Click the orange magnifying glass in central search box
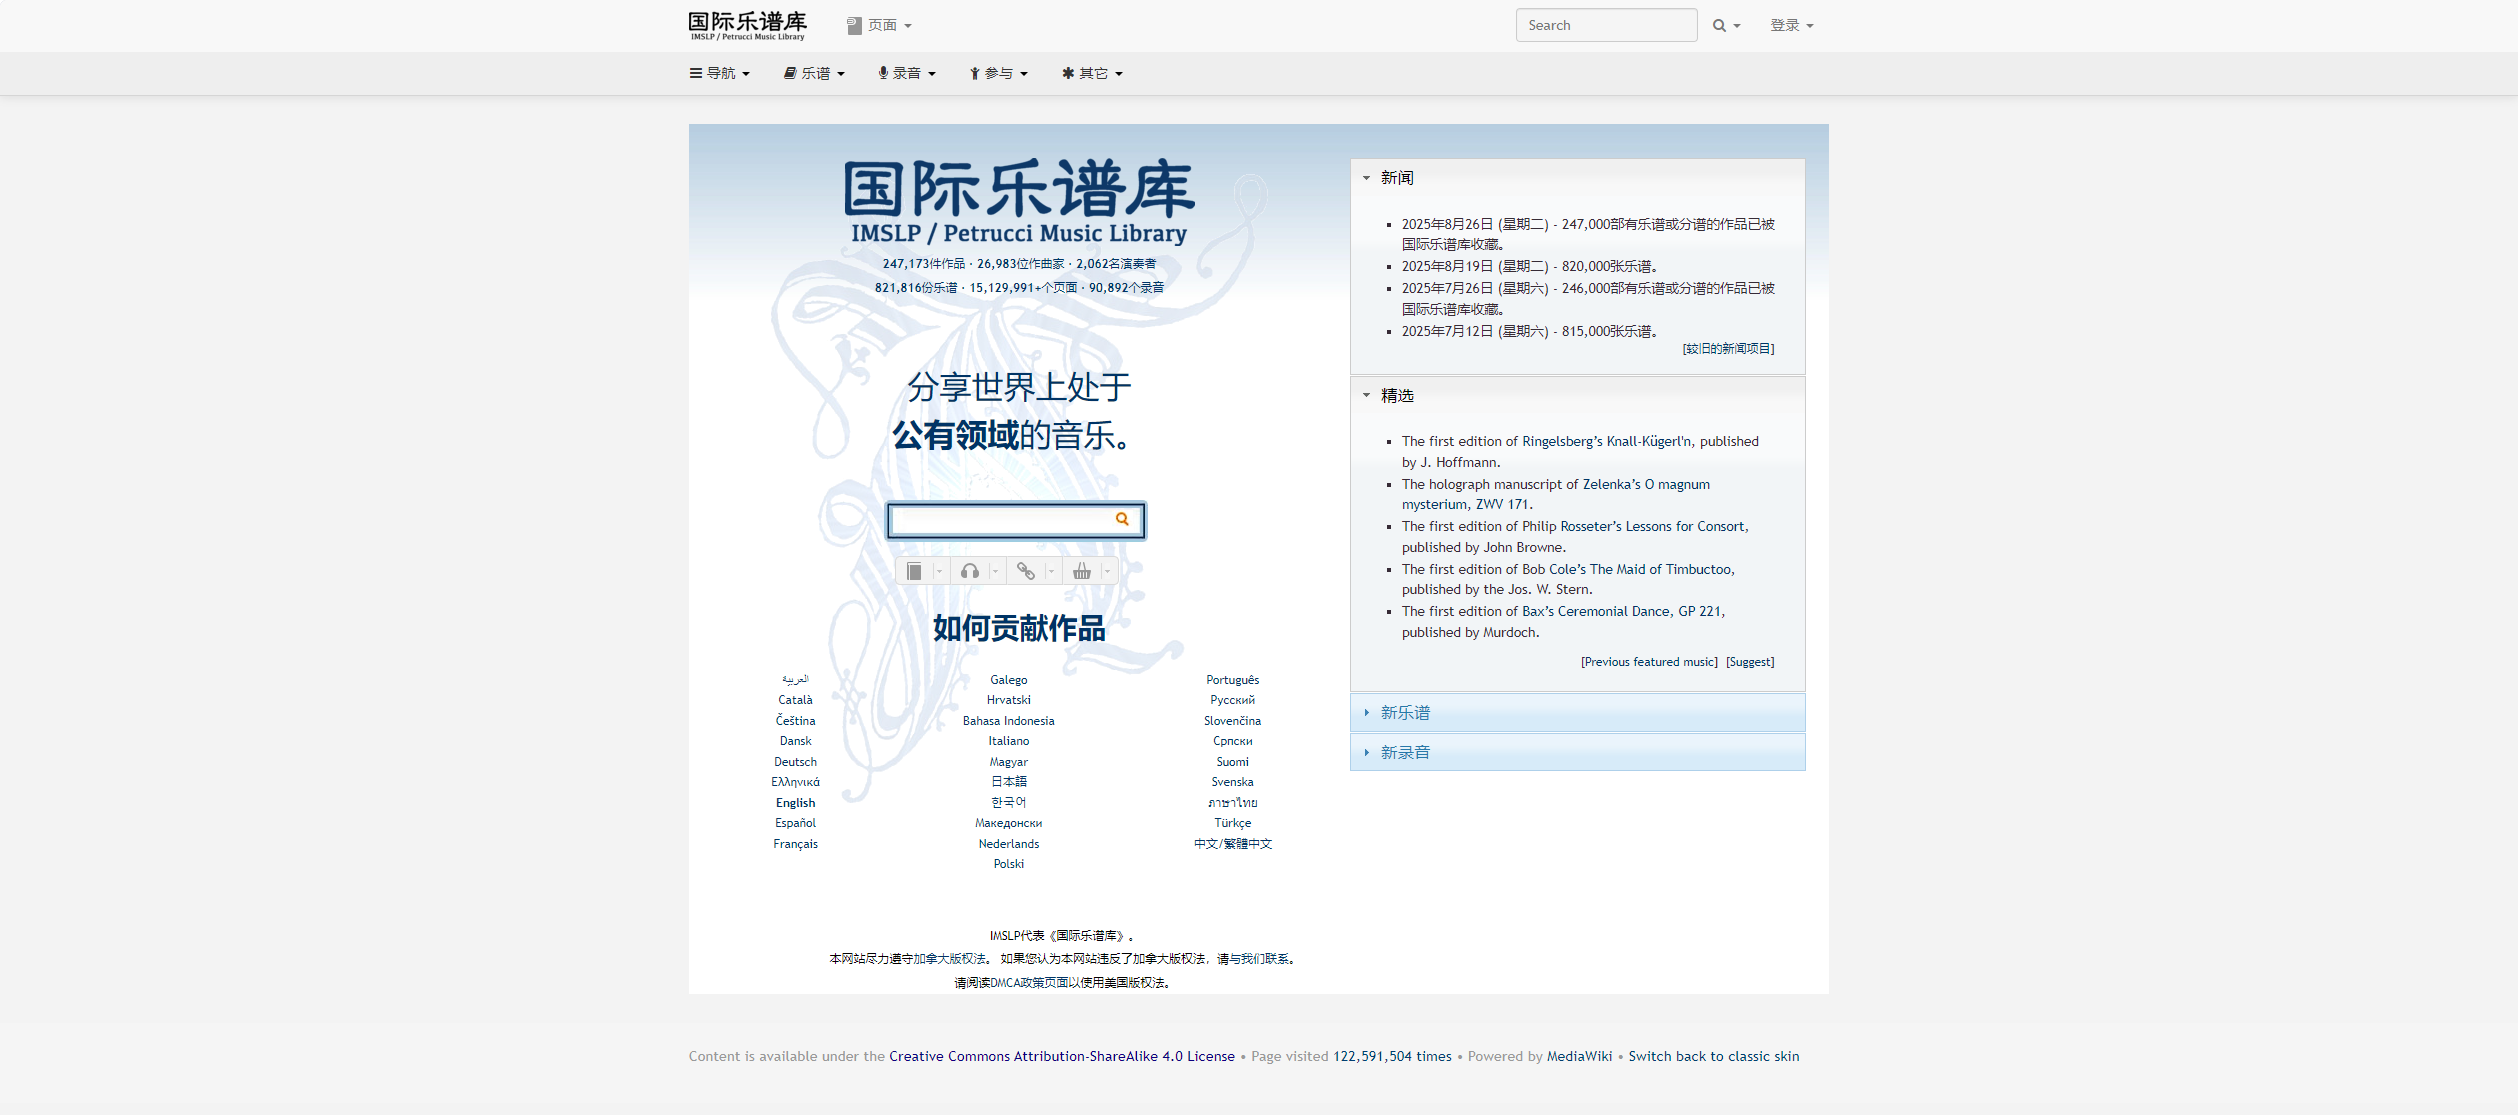 [x=1124, y=520]
